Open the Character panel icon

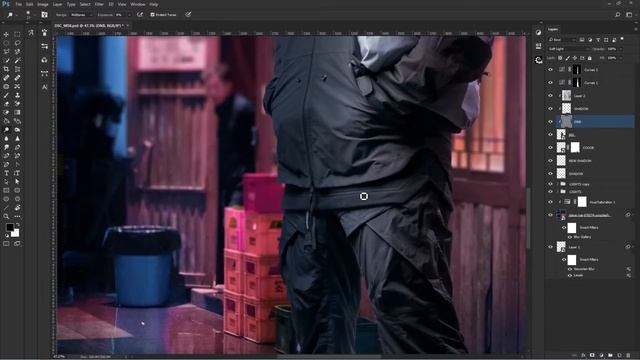[44, 87]
